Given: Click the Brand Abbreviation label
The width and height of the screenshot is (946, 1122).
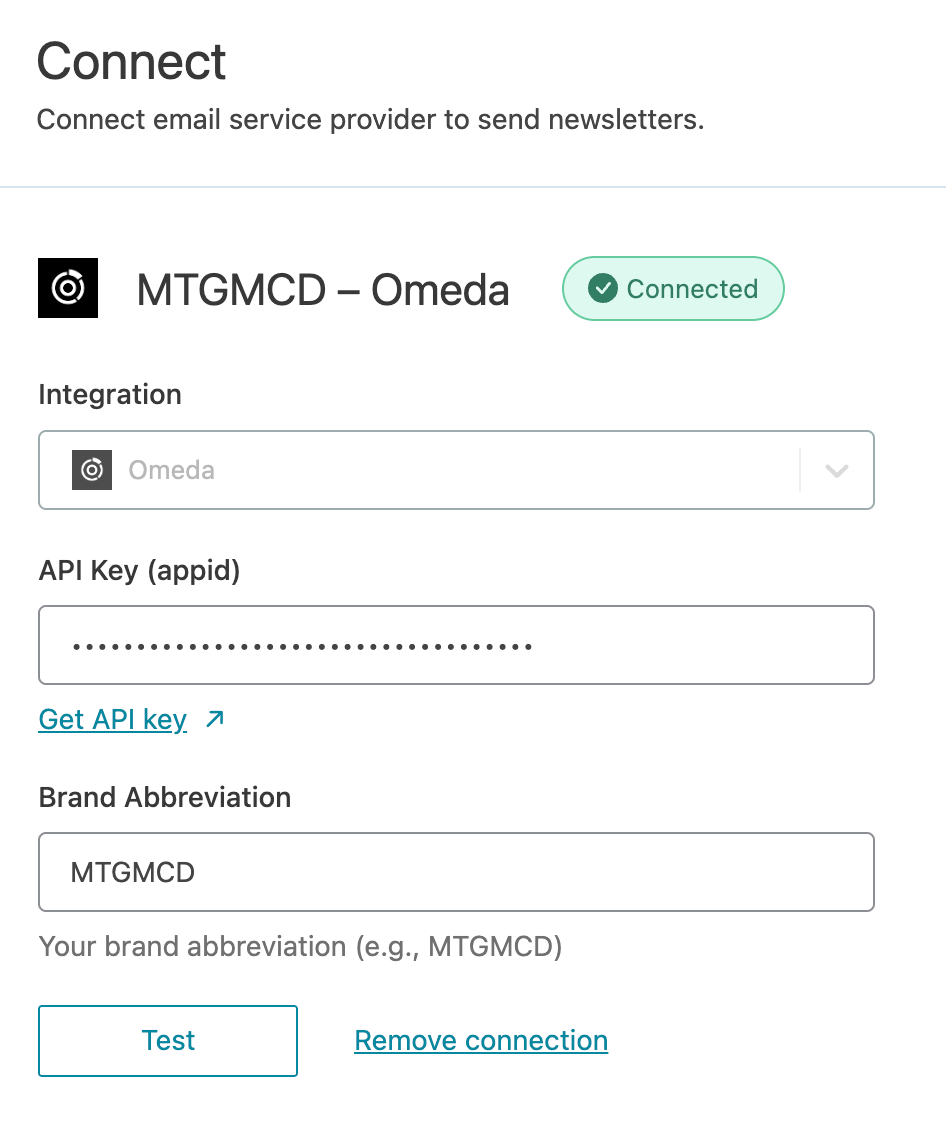Looking at the screenshot, I should coord(165,797).
